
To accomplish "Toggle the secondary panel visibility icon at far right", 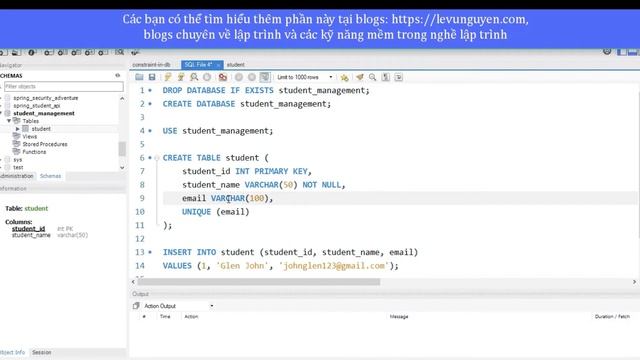I will (x=633, y=52).
